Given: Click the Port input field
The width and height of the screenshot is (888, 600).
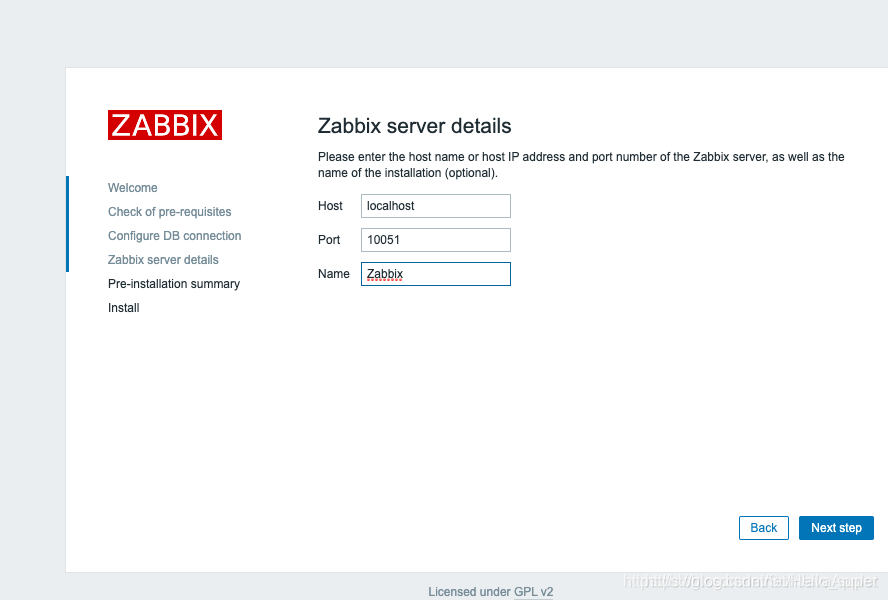Looking at the screenshot, I should pos(436,240).
